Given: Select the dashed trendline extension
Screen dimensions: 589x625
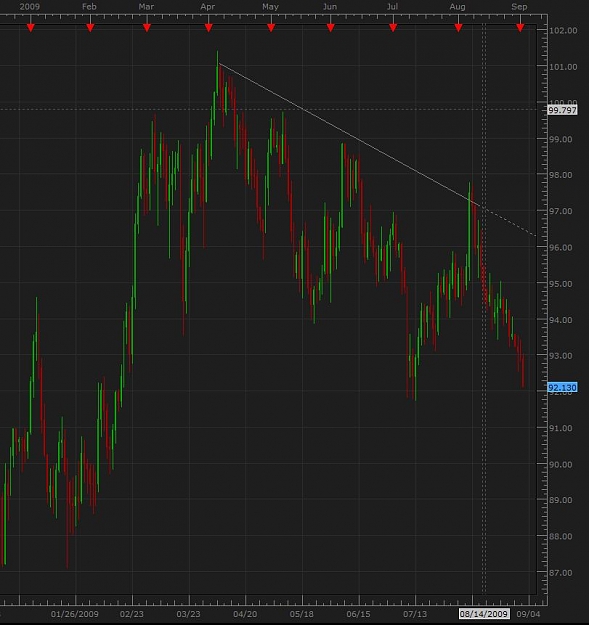Looking at the screenshot, I should pos(508,221).
